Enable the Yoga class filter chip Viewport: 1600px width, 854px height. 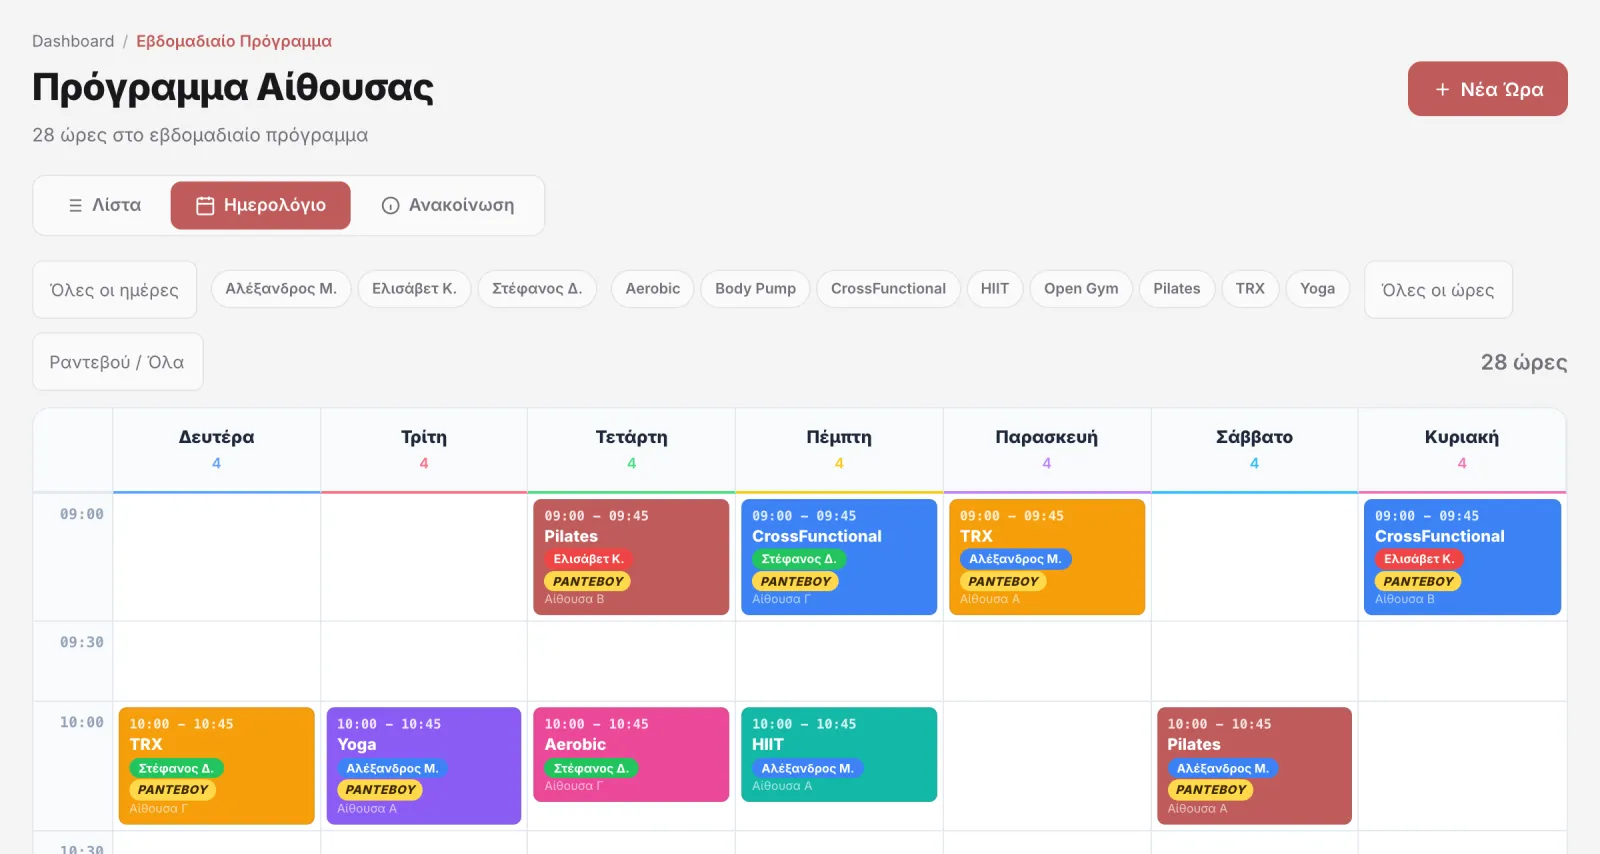tap(1317, 289)
